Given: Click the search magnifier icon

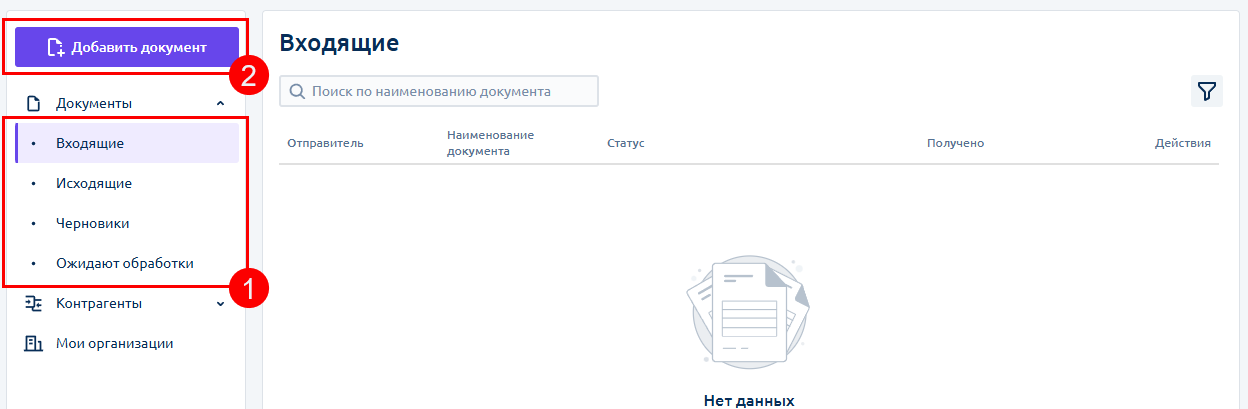Looking at the screenshot, I should pos(297,91).
